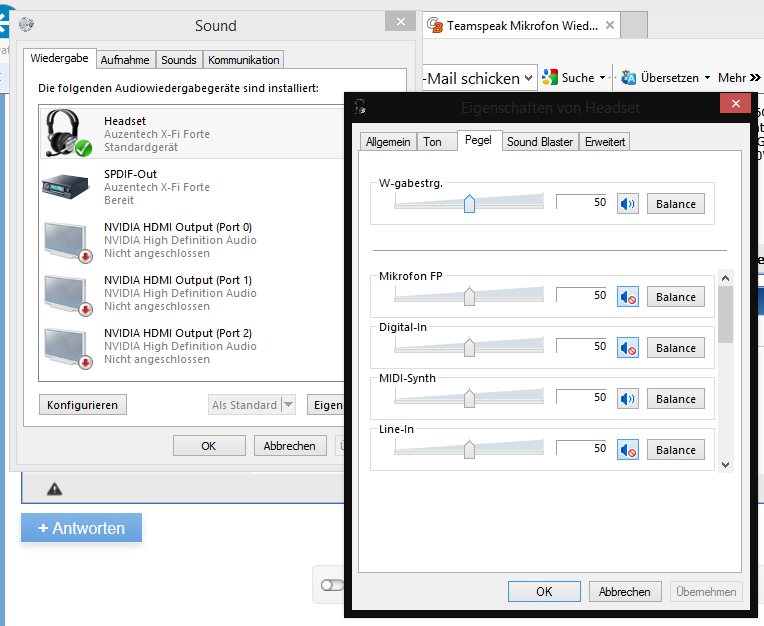Open the Mail schicken dropdown
Screen dimensions: 764x626
528,78
